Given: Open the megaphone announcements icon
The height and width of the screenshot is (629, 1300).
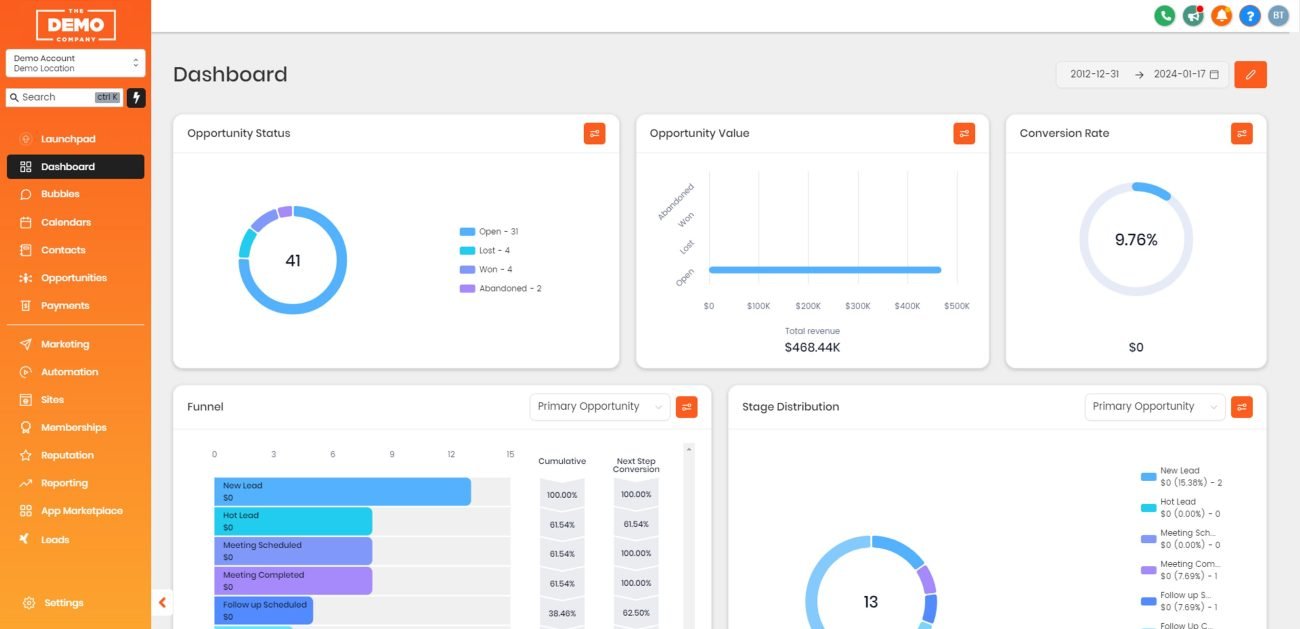Looking at the screenshot, I should (x=1193, y=15).
